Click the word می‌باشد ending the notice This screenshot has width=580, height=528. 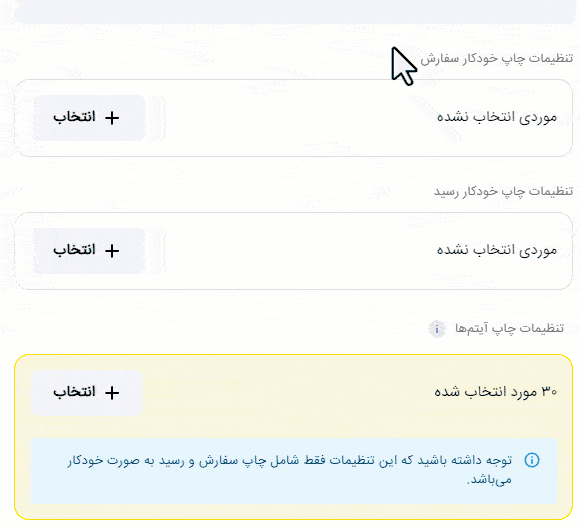pyautogui.click(x=489, y=480)
